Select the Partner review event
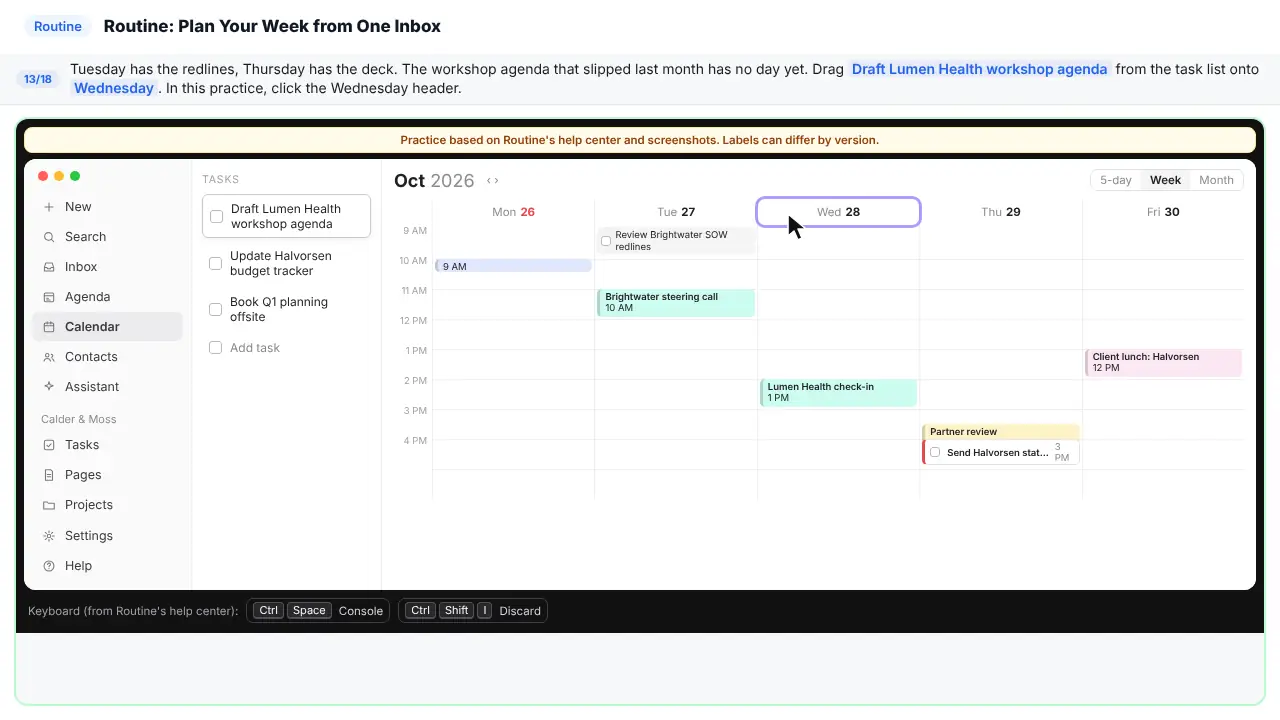 pos(1001,432)
